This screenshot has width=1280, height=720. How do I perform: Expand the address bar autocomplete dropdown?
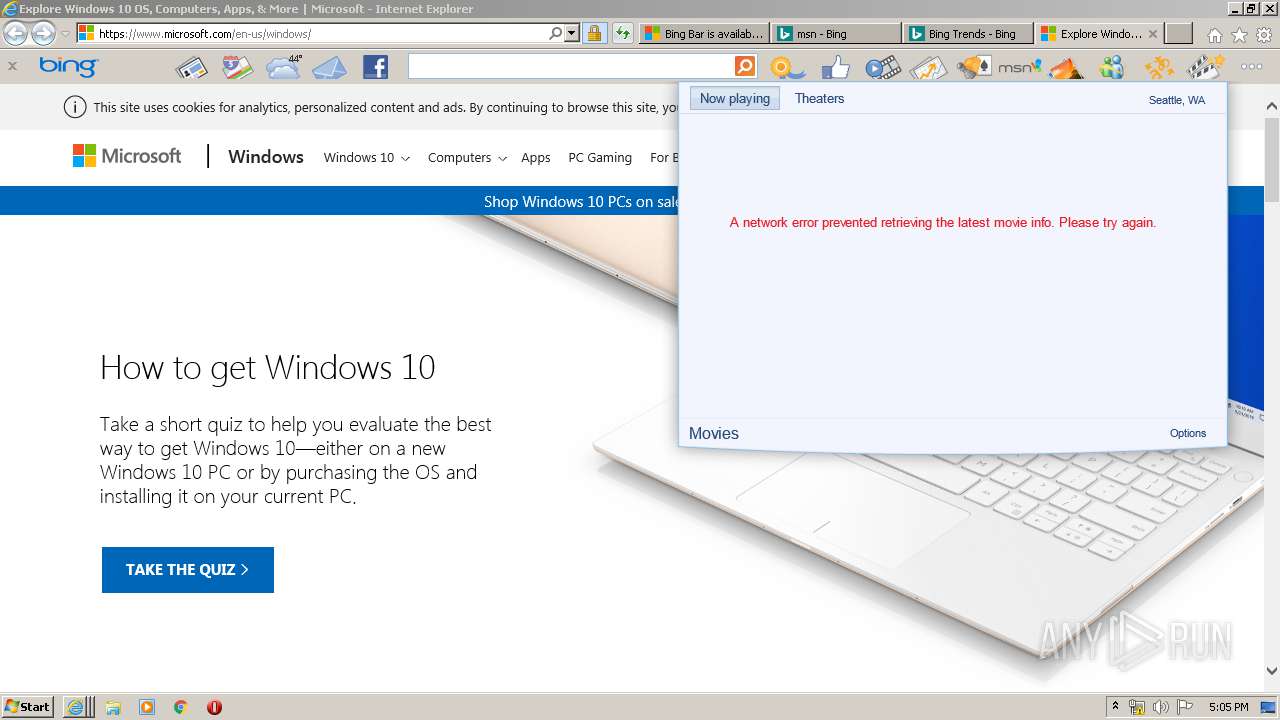572,33
